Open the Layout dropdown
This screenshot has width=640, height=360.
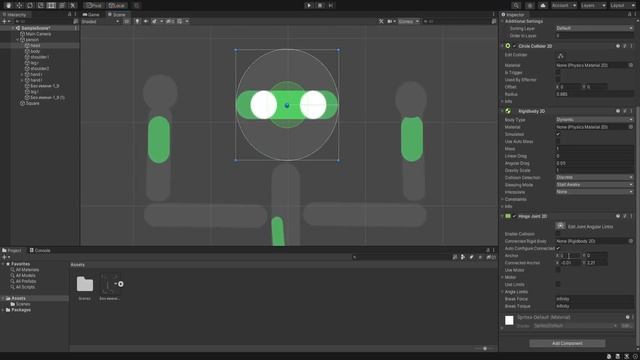coord(623,5)
